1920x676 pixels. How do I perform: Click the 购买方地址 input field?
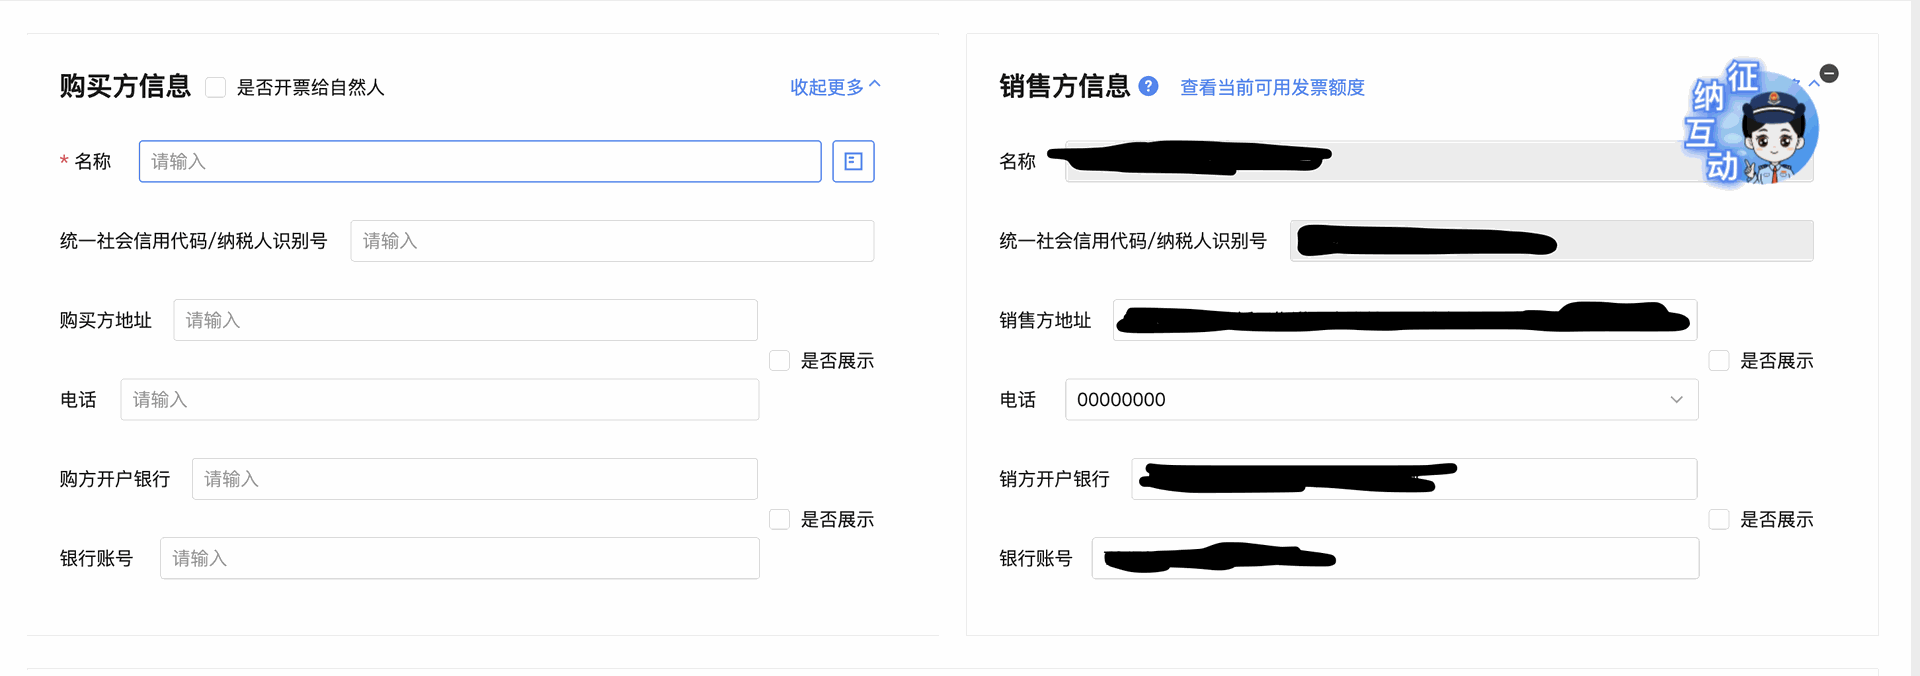click(465, 320)
